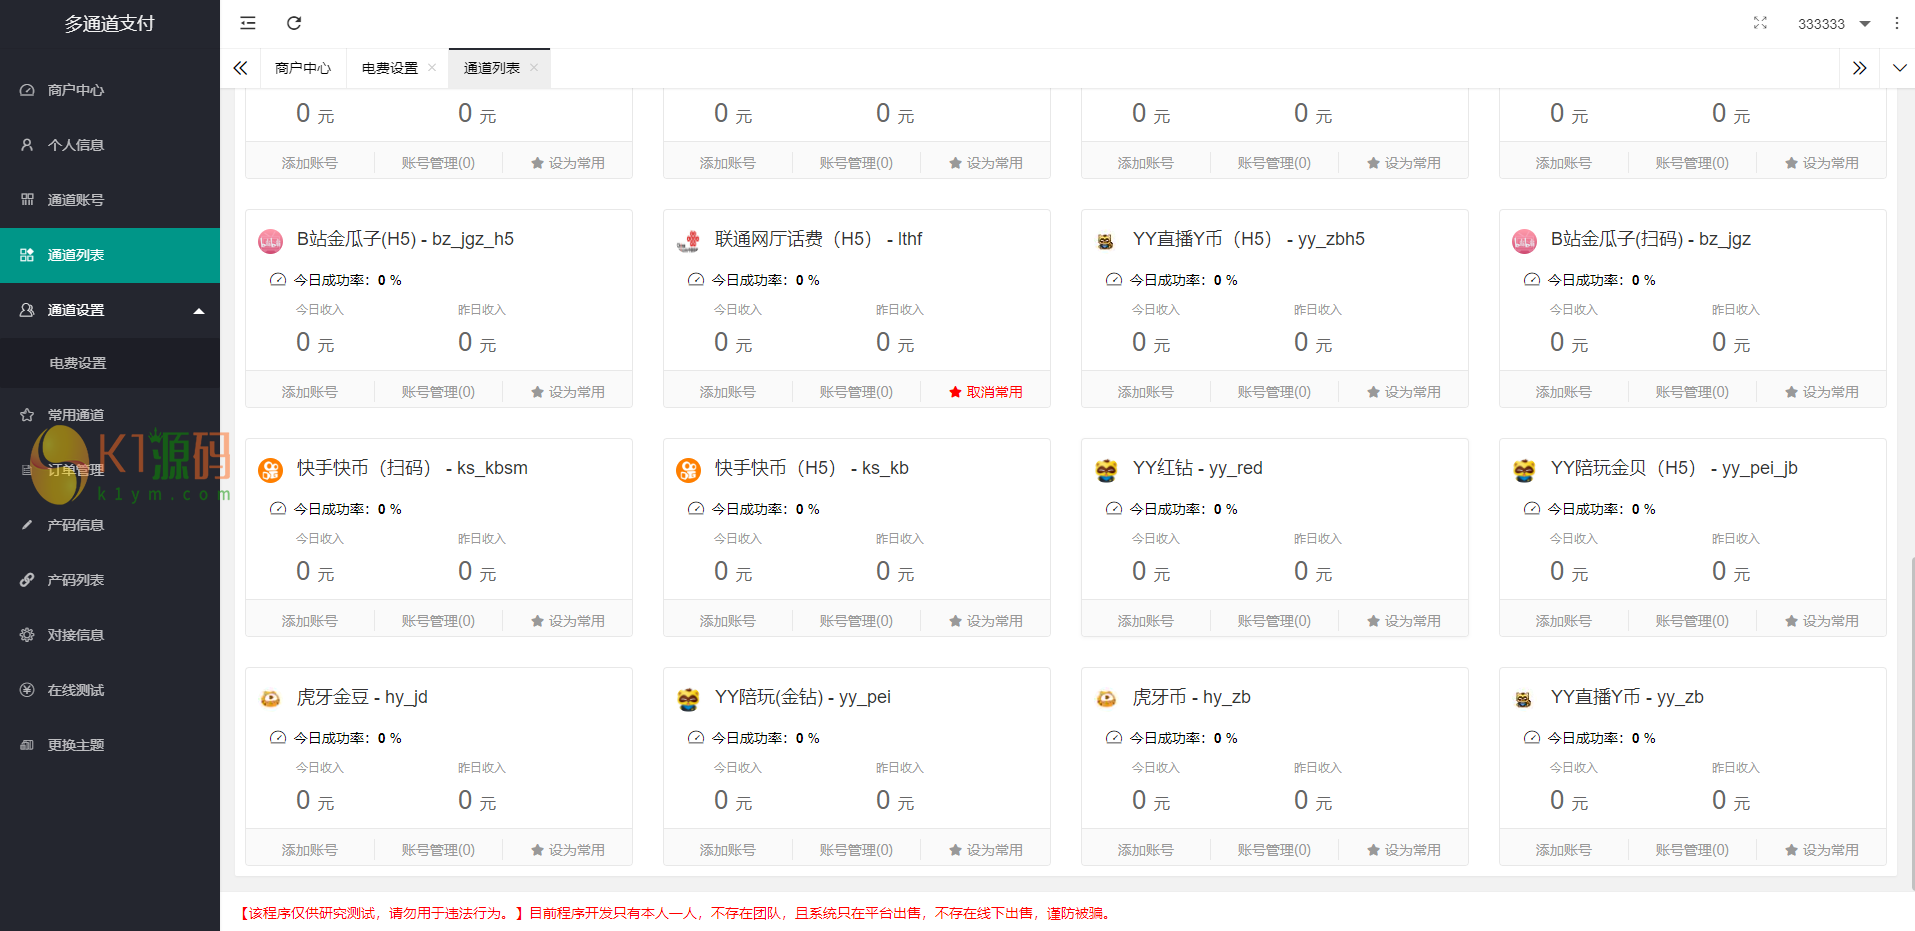Add account to YY红钻 channel
Screen dimensions: 1915x931
(1146, 621)
